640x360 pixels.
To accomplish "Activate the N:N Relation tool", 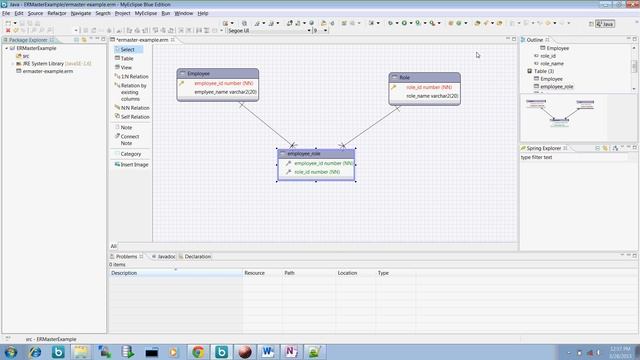I will click(x=132, y=108).
